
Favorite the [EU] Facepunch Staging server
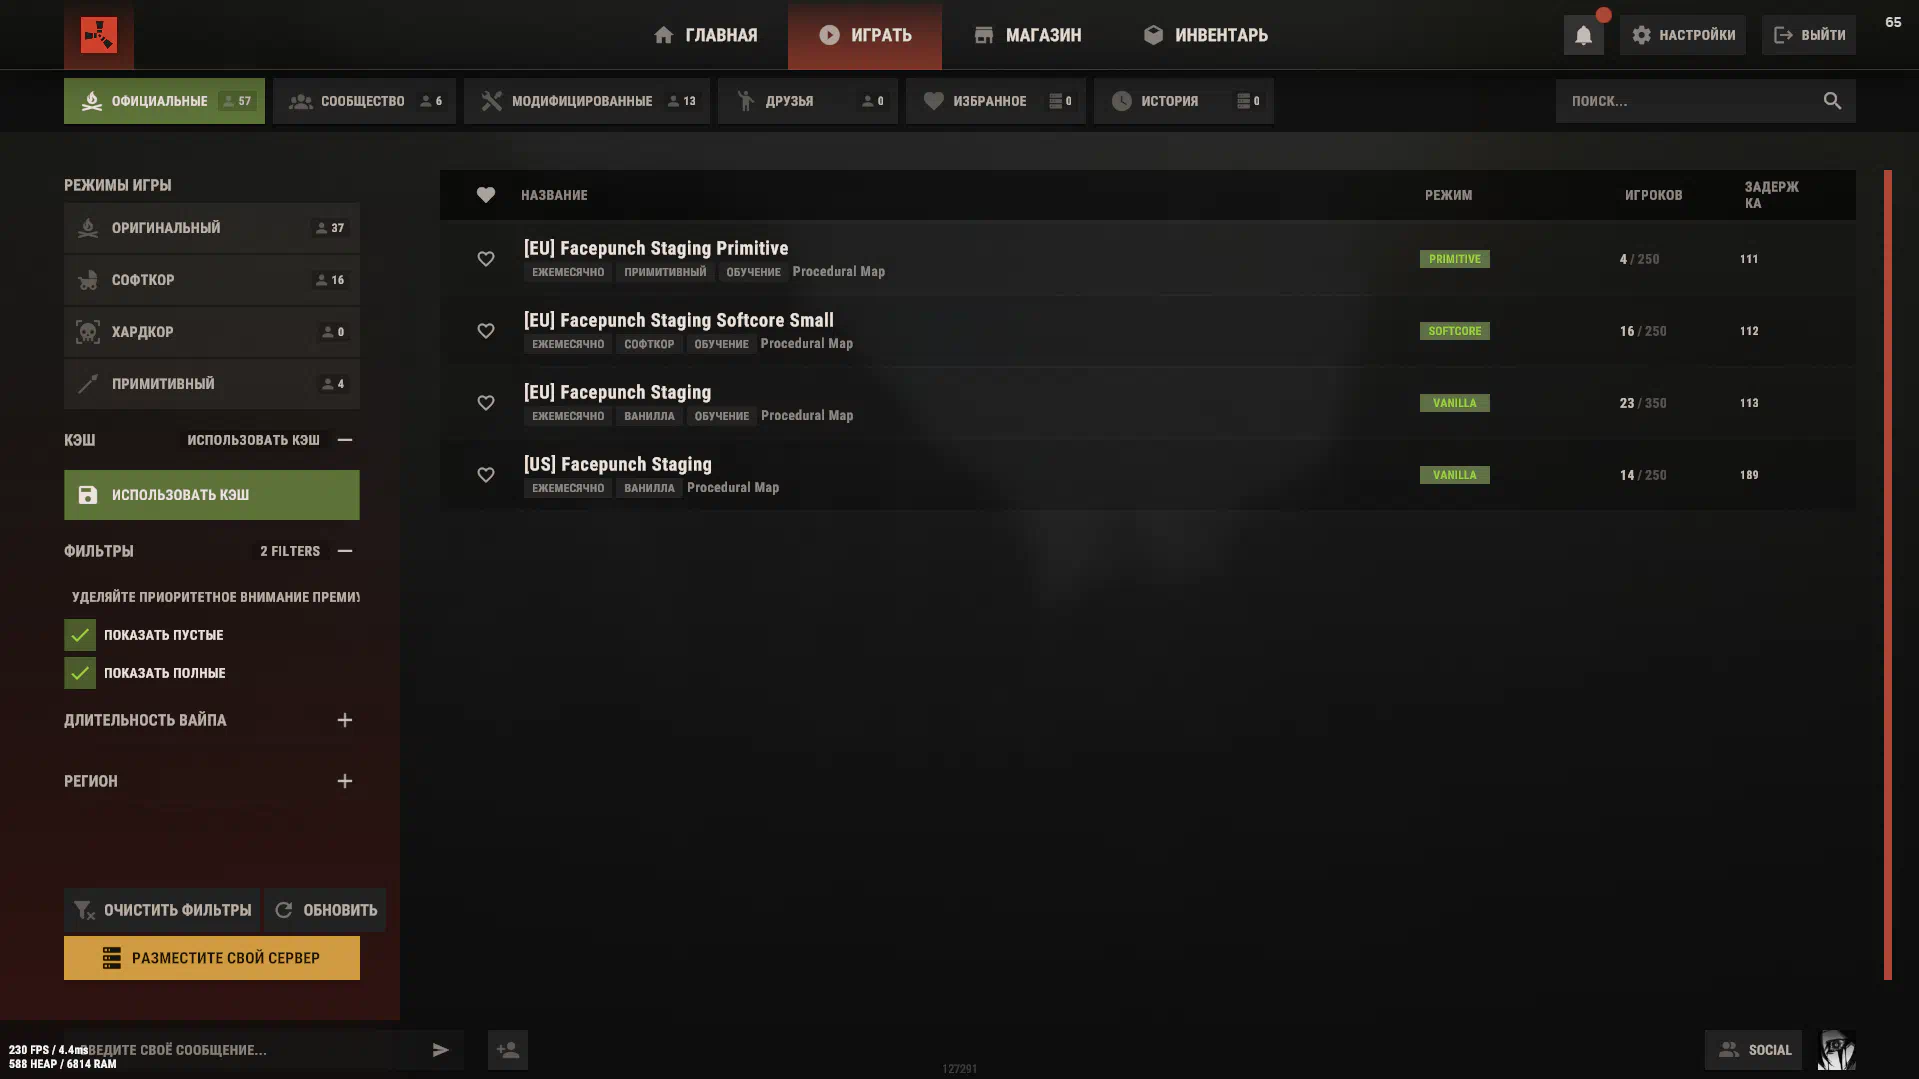485,403
